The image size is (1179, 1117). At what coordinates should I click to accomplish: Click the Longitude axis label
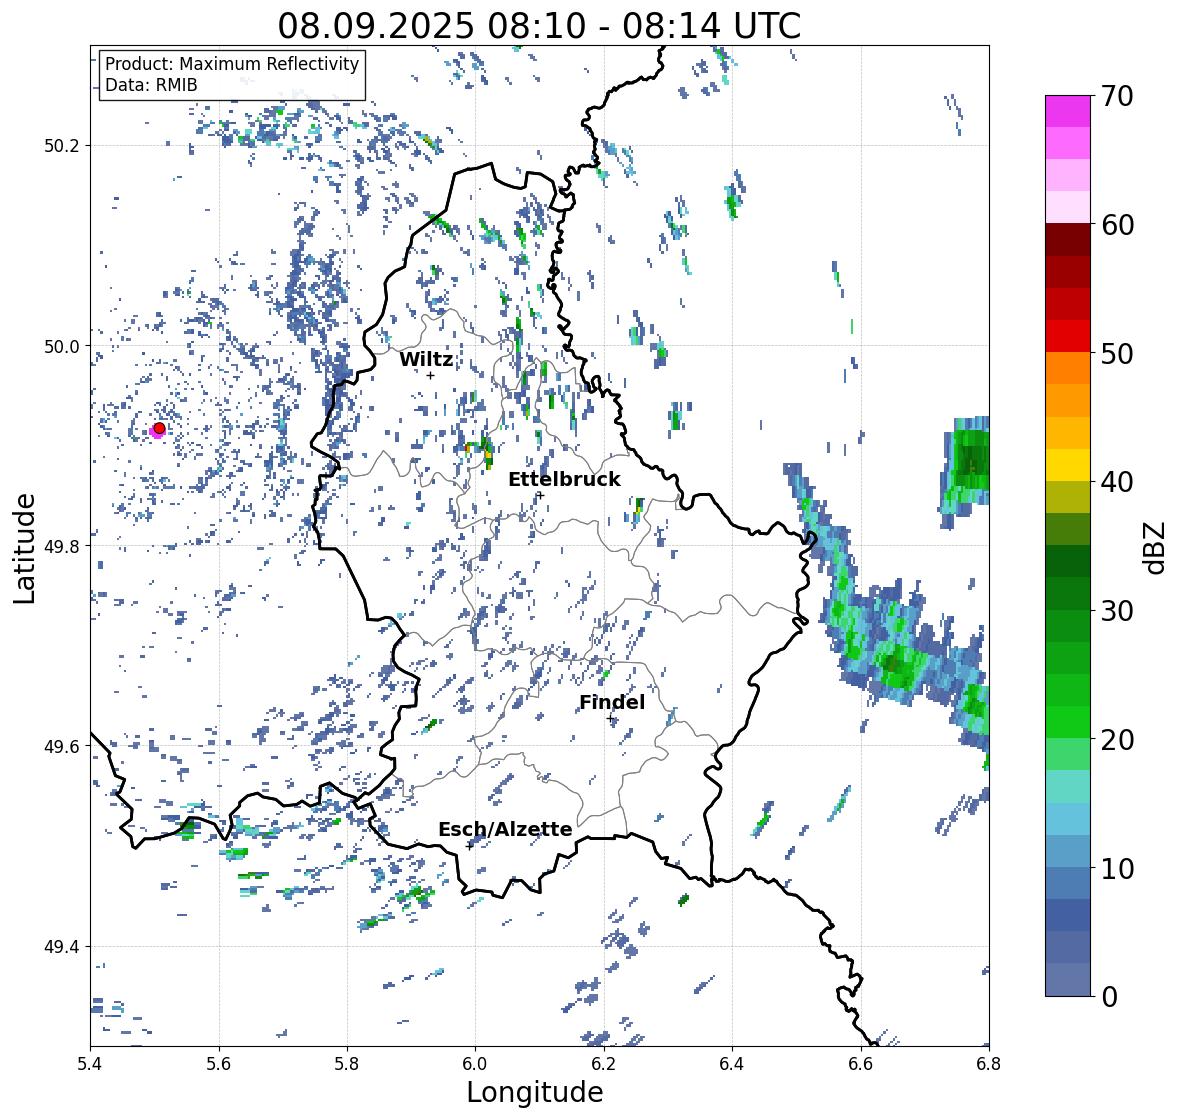point(535,1092)
